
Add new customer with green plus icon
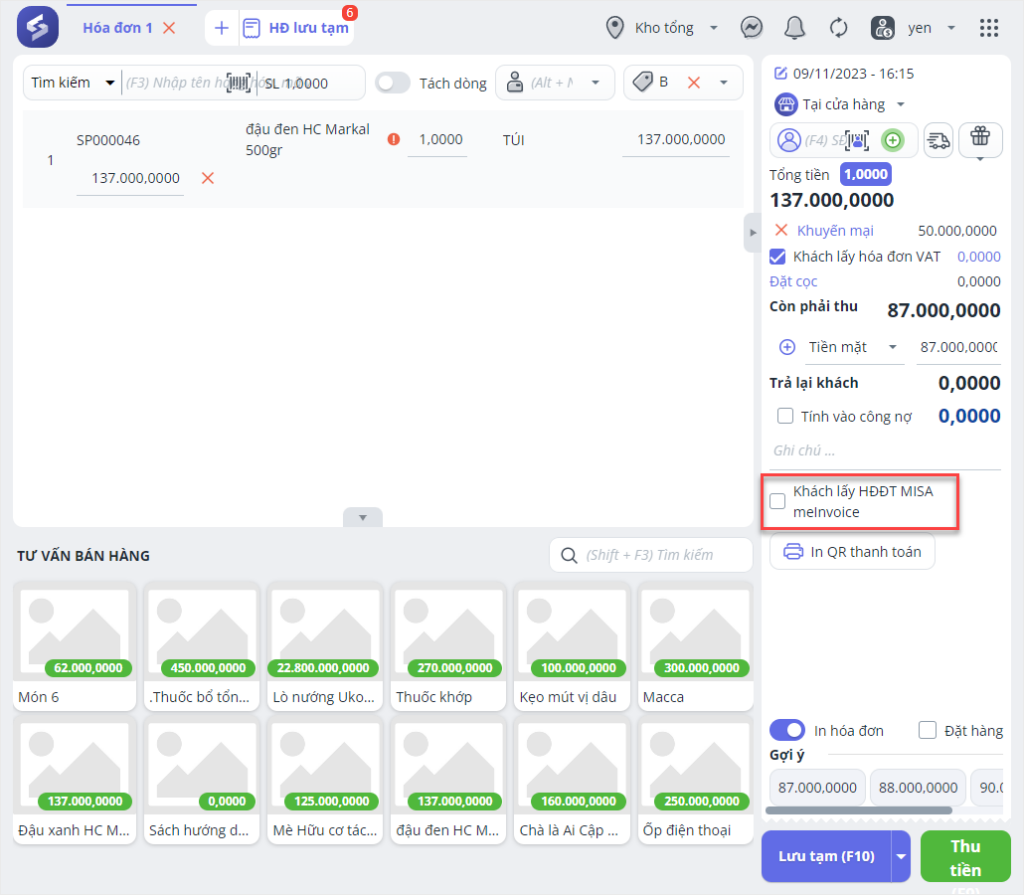coord(893,140)
